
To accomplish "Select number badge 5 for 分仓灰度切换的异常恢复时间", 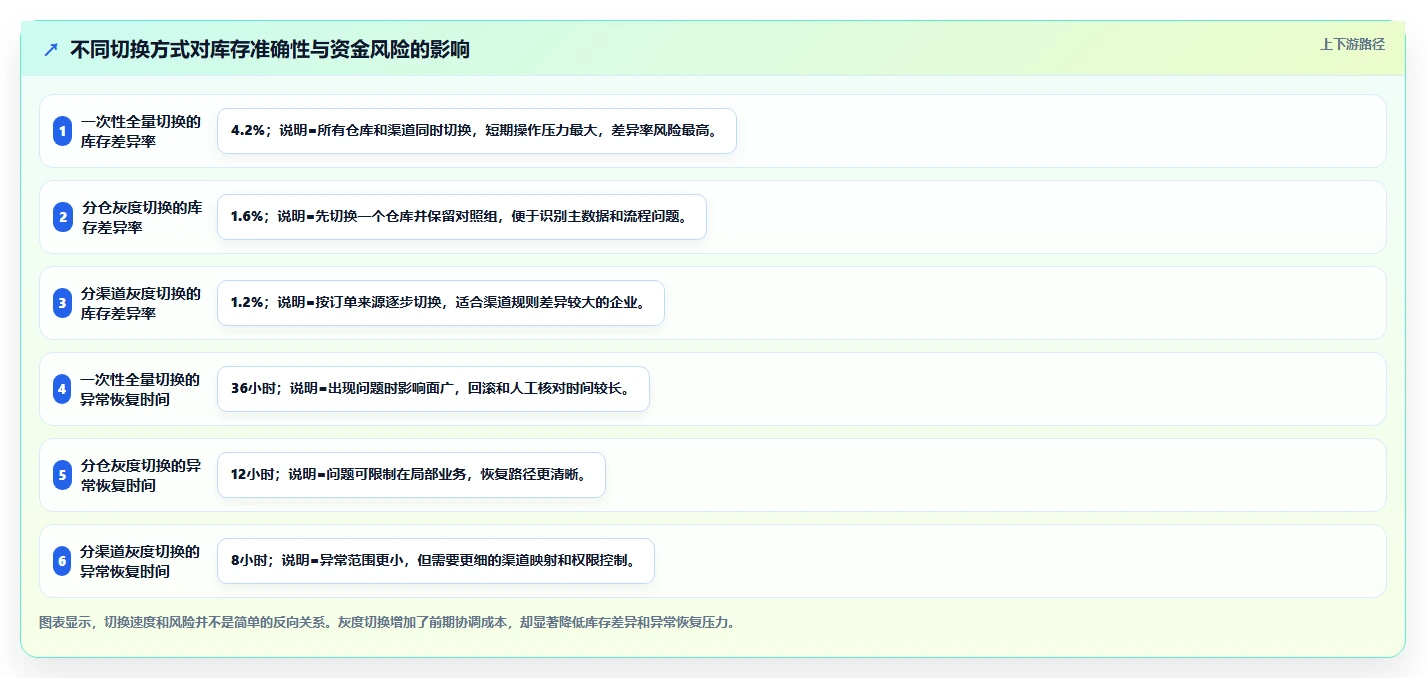I will click(x=62, y=475).
